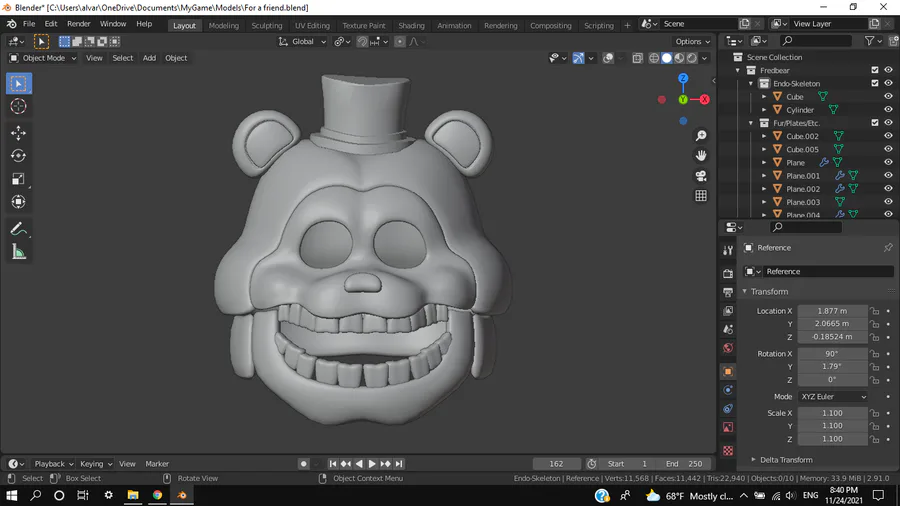This screenshot has width=900, height=506.
Task: Switch to rendered viewport shading
Action: tap(692, 58)
